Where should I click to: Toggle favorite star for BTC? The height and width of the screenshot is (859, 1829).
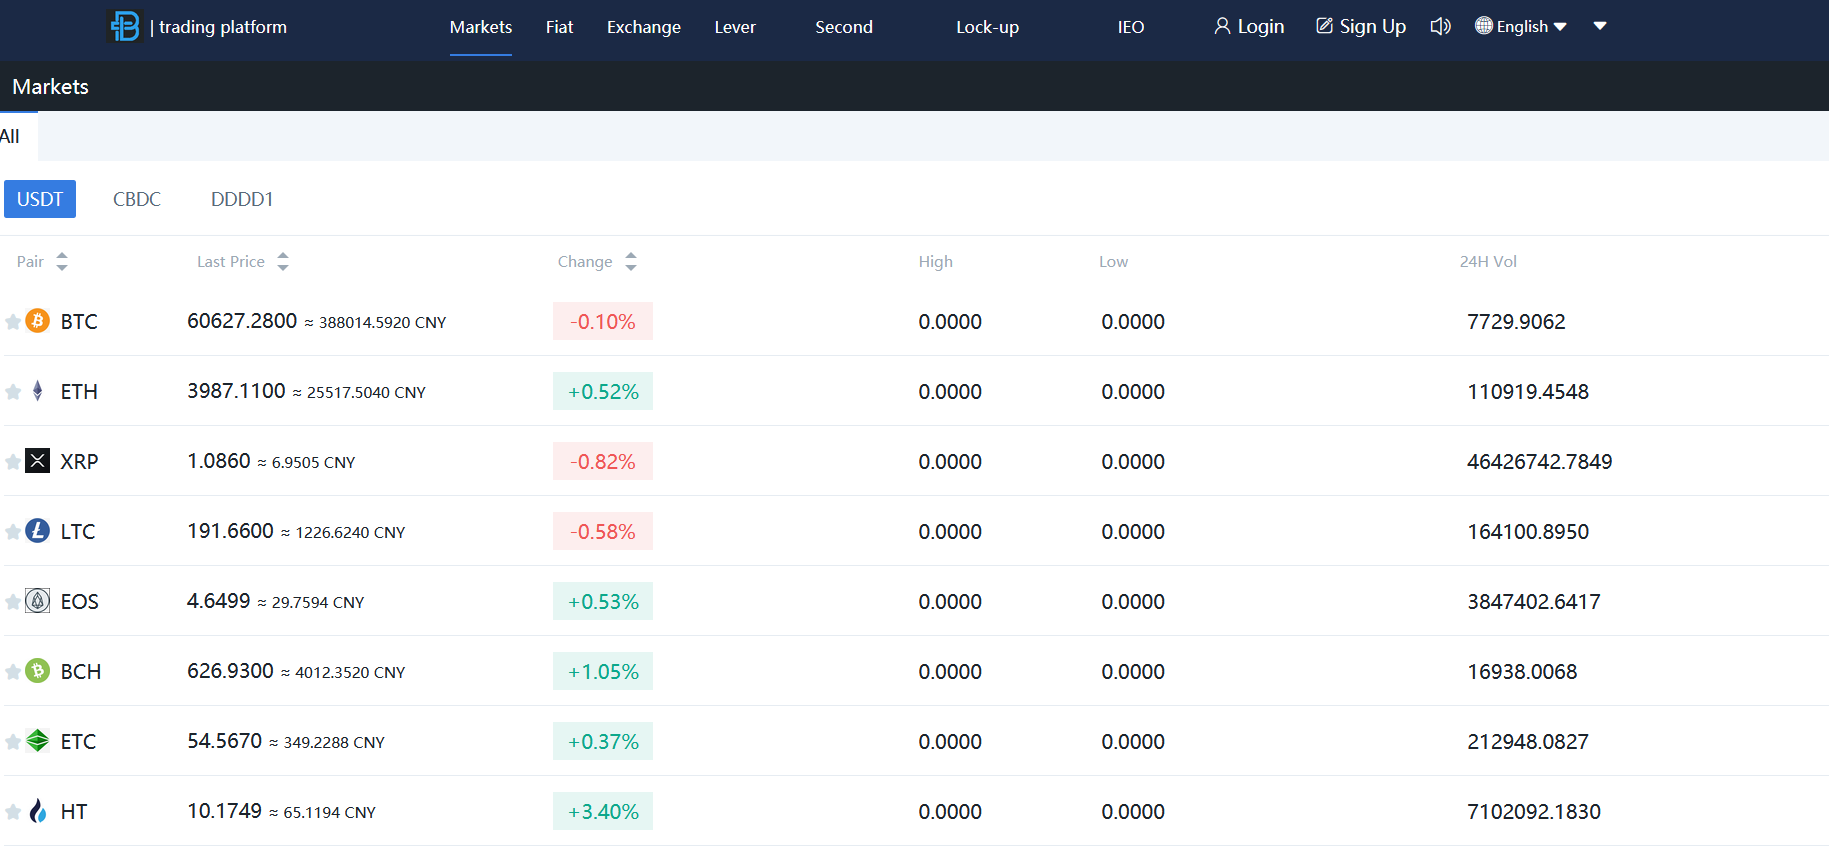[13, 322]
